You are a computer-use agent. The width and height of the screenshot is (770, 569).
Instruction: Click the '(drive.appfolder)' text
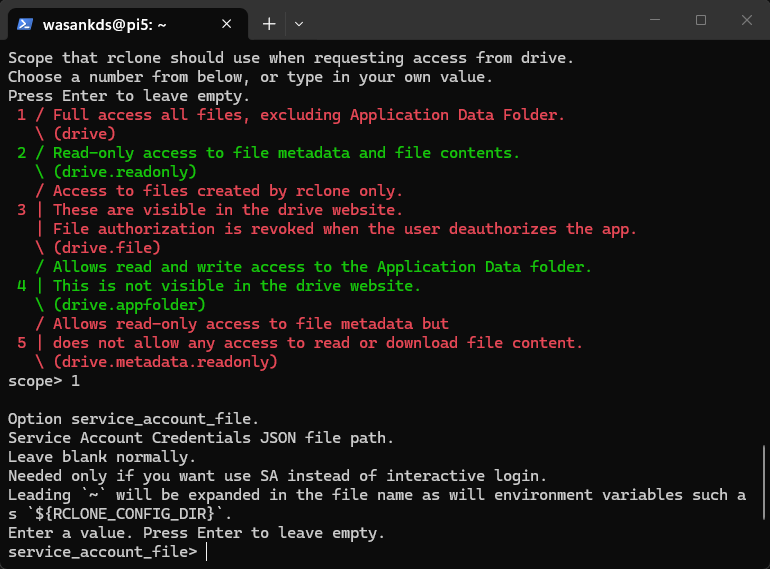click(129, 305)
